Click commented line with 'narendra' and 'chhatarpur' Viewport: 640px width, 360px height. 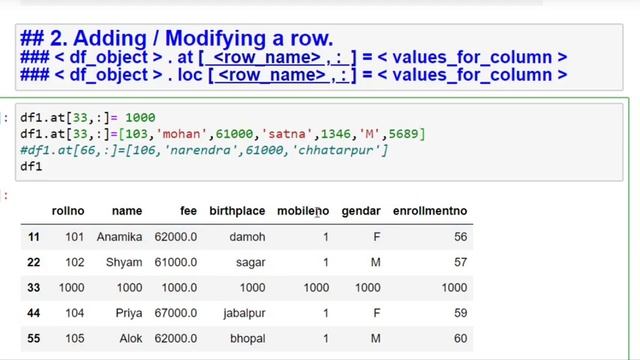click(204, 150)
